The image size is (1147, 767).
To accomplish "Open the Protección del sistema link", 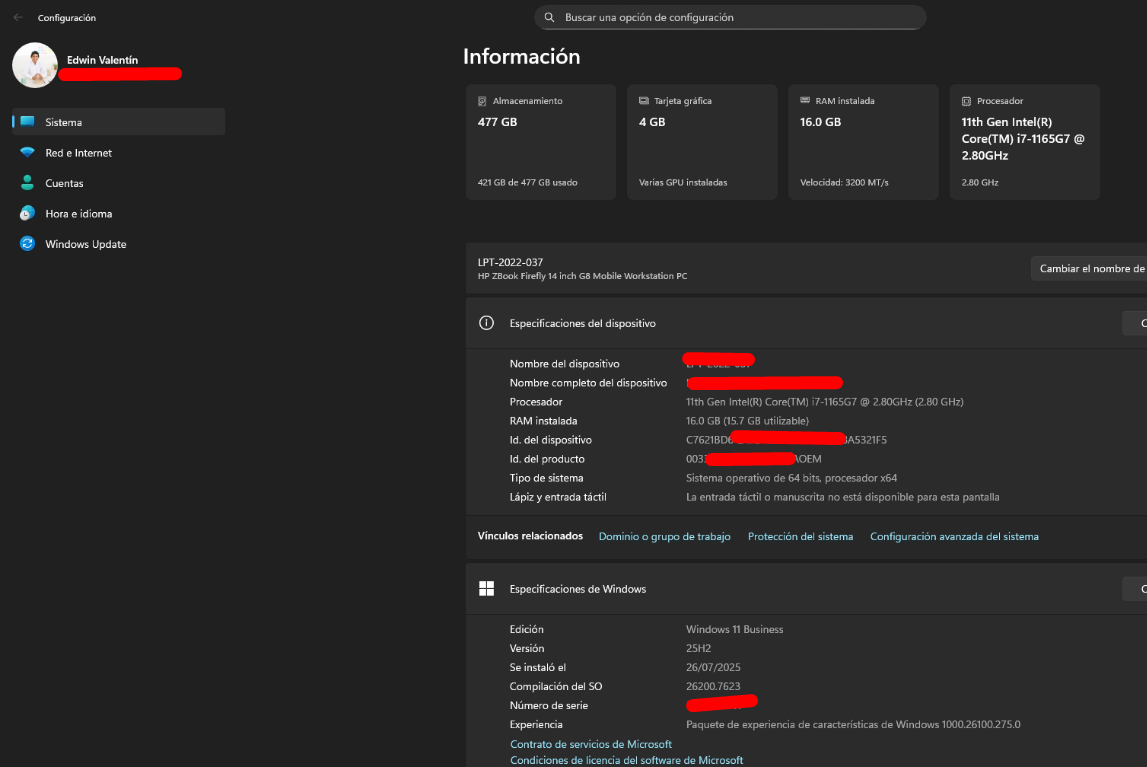I will pyautogui.click(x=800, y=537).
